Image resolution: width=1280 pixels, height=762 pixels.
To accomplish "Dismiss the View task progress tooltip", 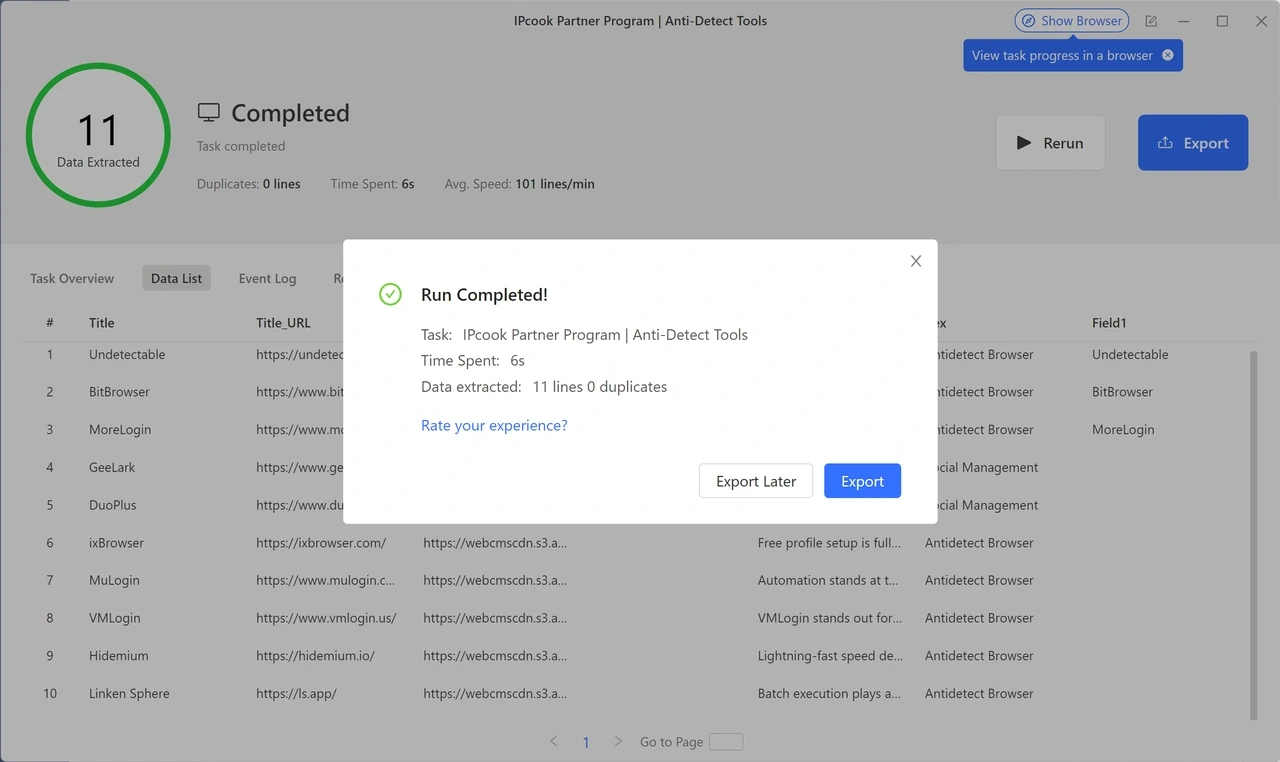I will [1167, 55].
